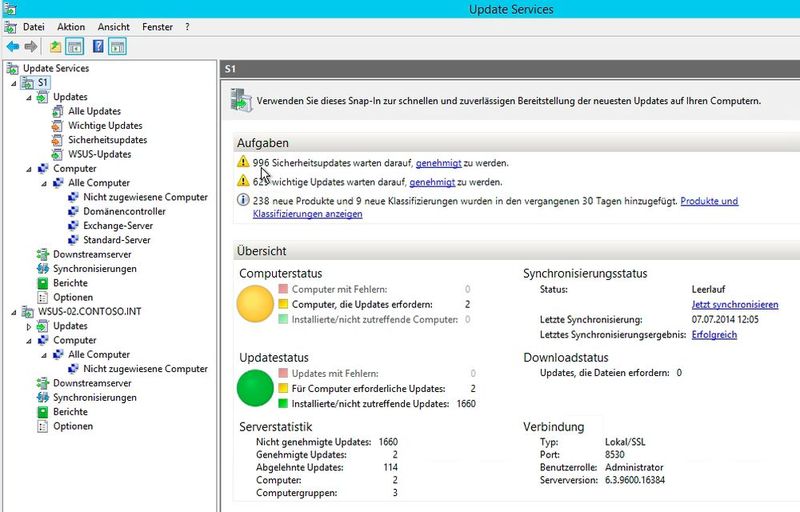Click Jetzt synchronisieren link
The height and width of the screenshot is (512, 800).
click(735, 304)
